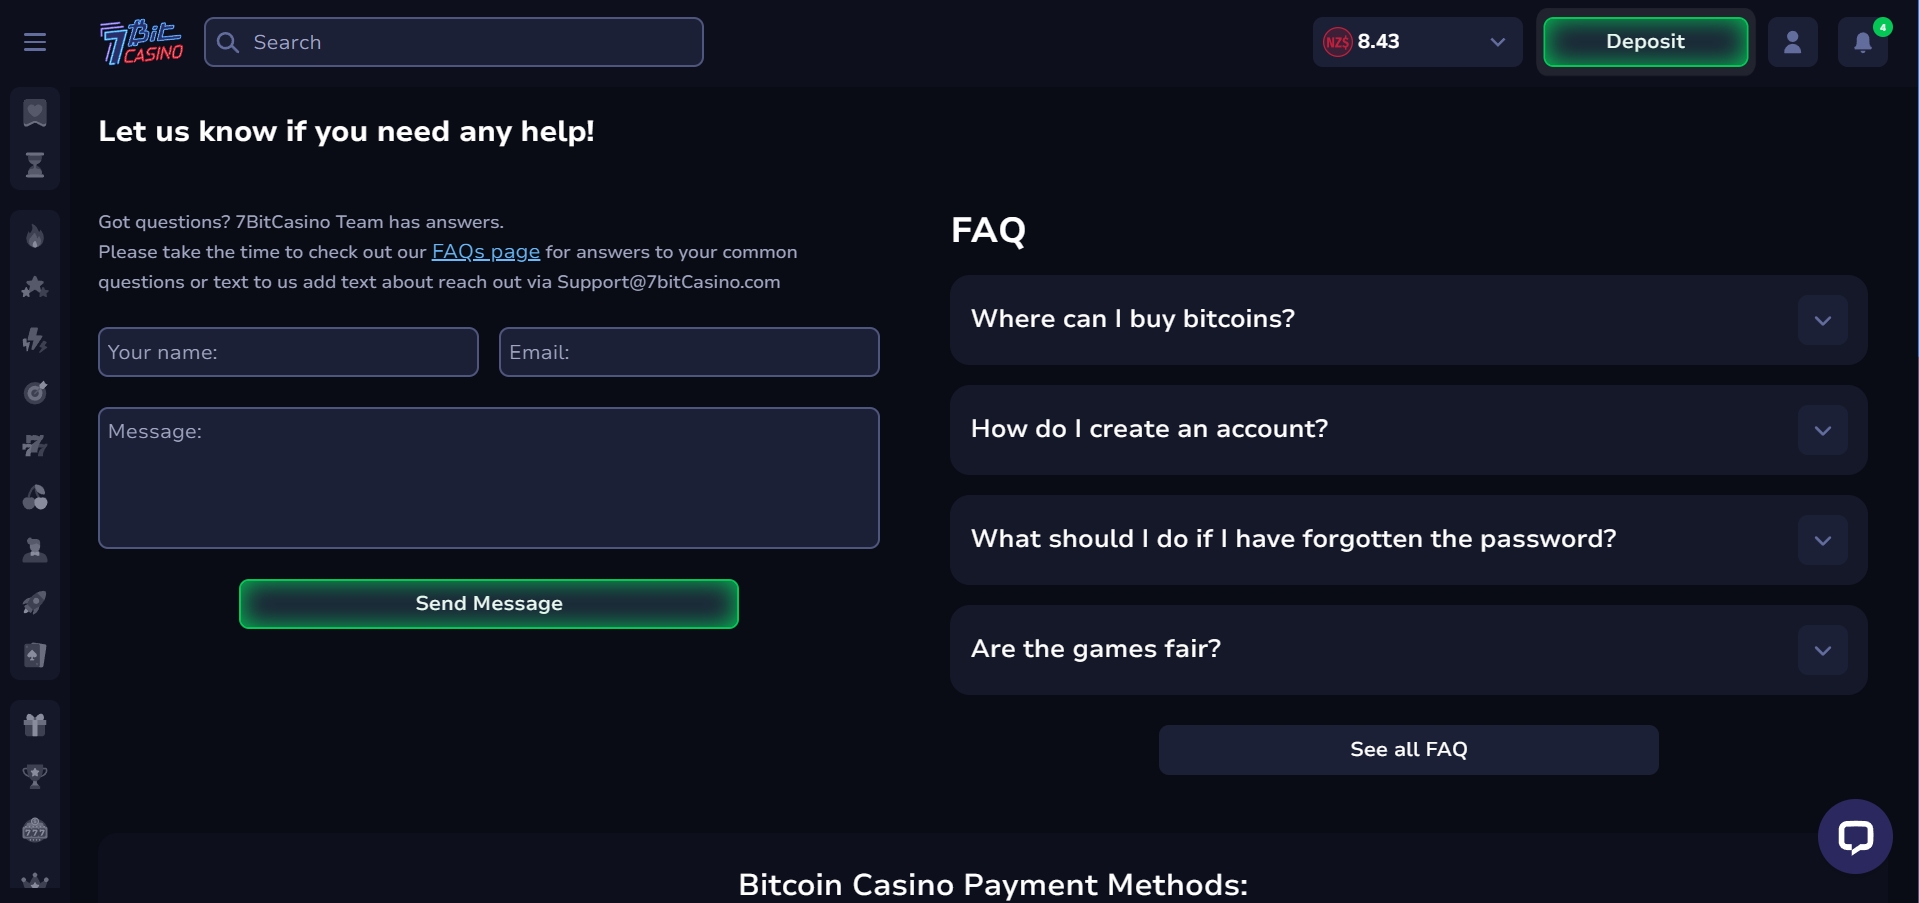Open the user profile icon
Viewport: 1919px width, 903px height.
[x=1793, y=42]
